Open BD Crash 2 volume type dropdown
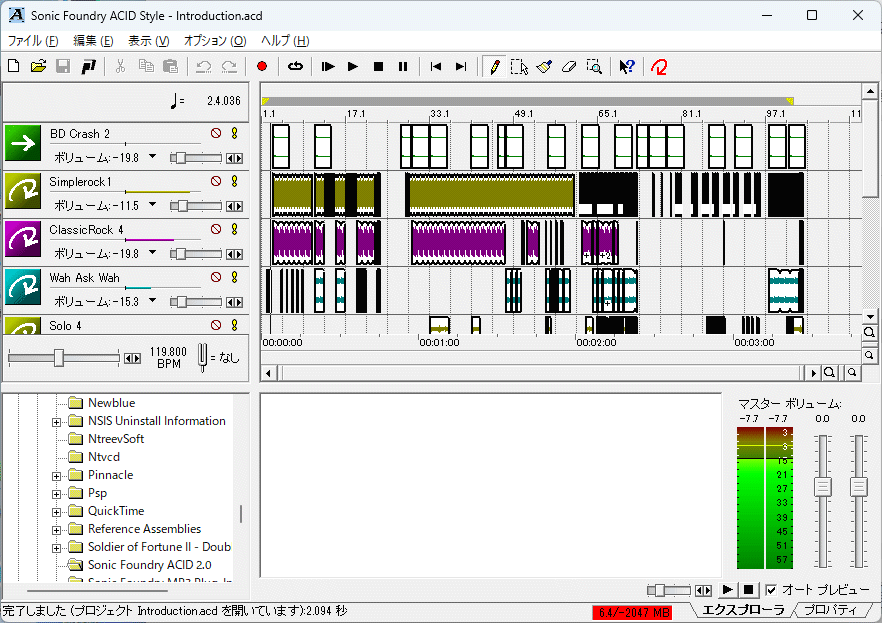The width and height of the screenshot is (882, 623). tap(152, 156)
